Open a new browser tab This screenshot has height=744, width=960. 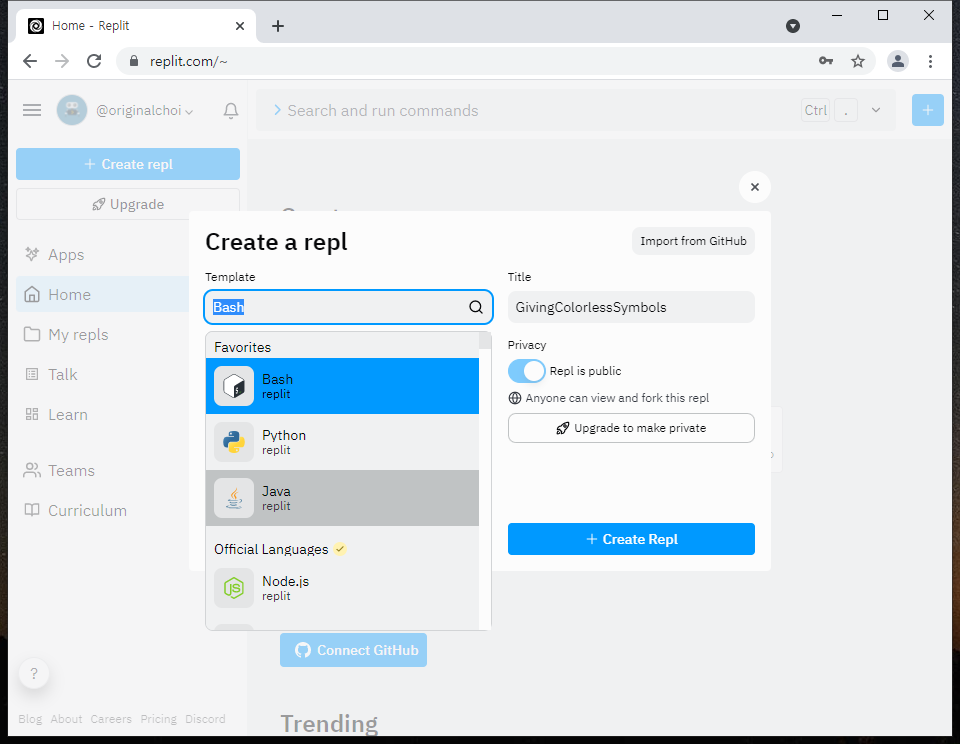[278, 26]
